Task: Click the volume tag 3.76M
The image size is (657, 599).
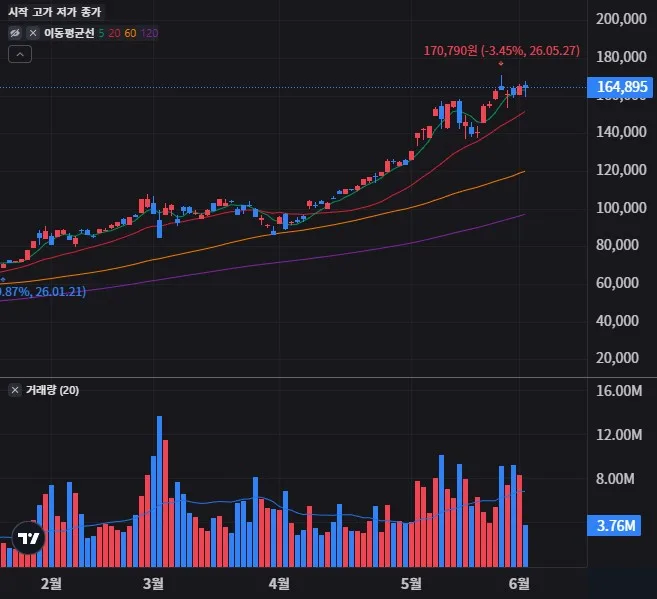Action: pos(614,525)
